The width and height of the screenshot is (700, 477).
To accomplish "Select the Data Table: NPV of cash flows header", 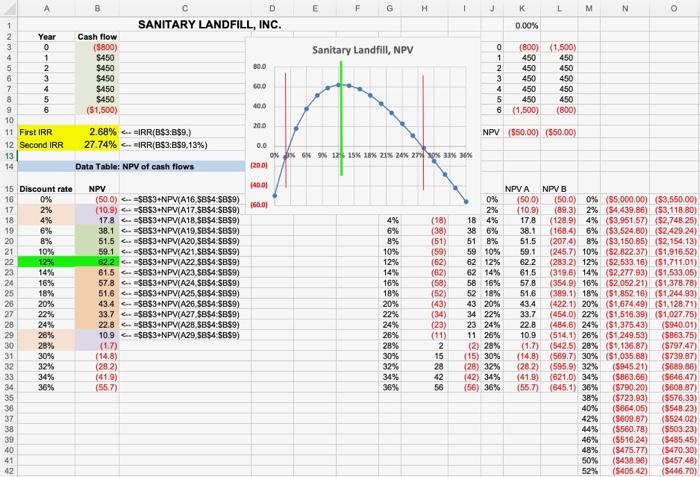I will pos(134,167).
